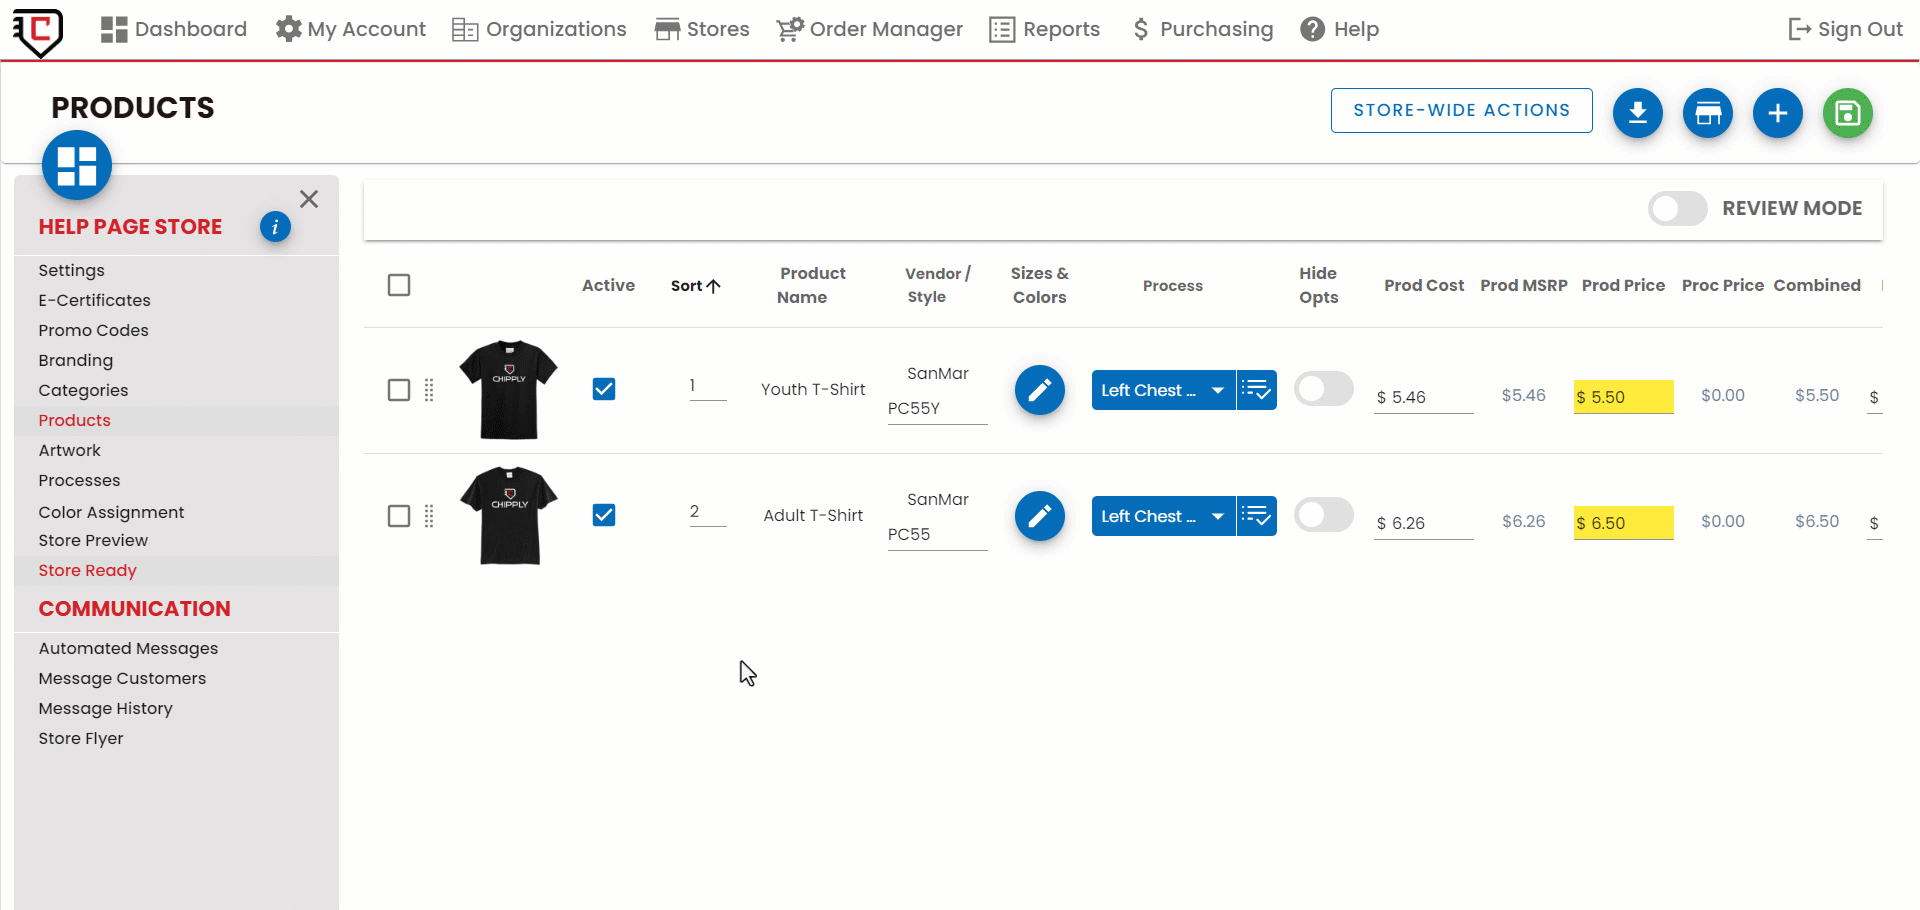Edit sizes and colors for Youth T-Shirt
The height and width of the screenshot is (910, 1920).
[x=1039, y=390]
